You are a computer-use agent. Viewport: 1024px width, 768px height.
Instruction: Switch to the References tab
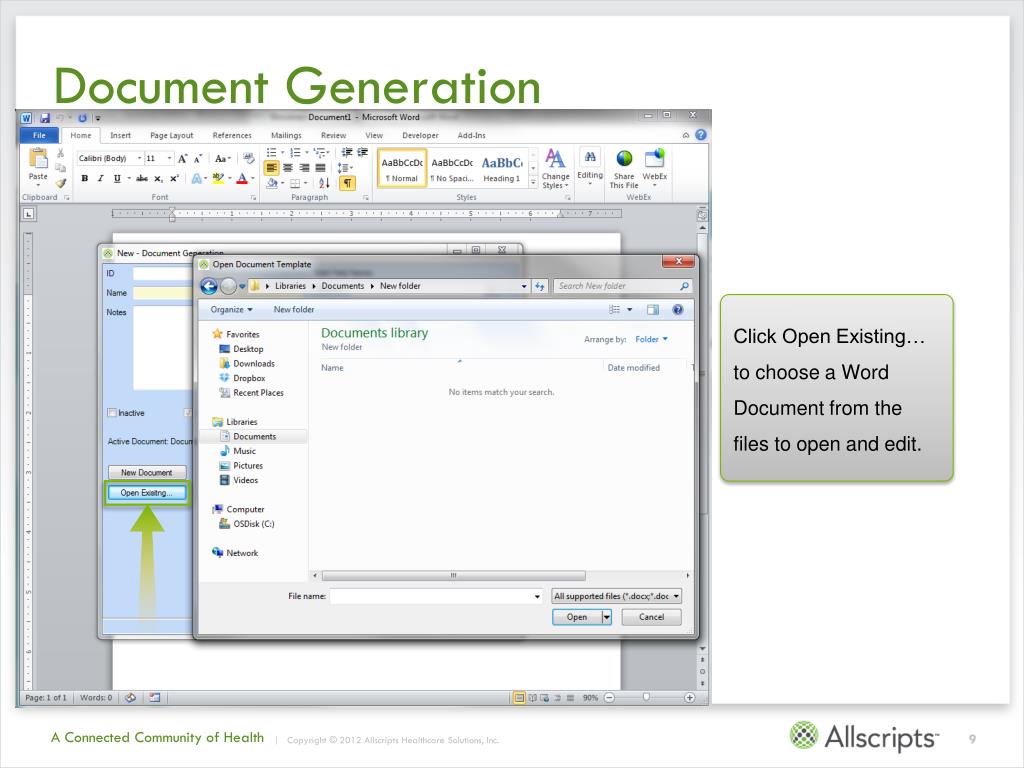(232, 135)
